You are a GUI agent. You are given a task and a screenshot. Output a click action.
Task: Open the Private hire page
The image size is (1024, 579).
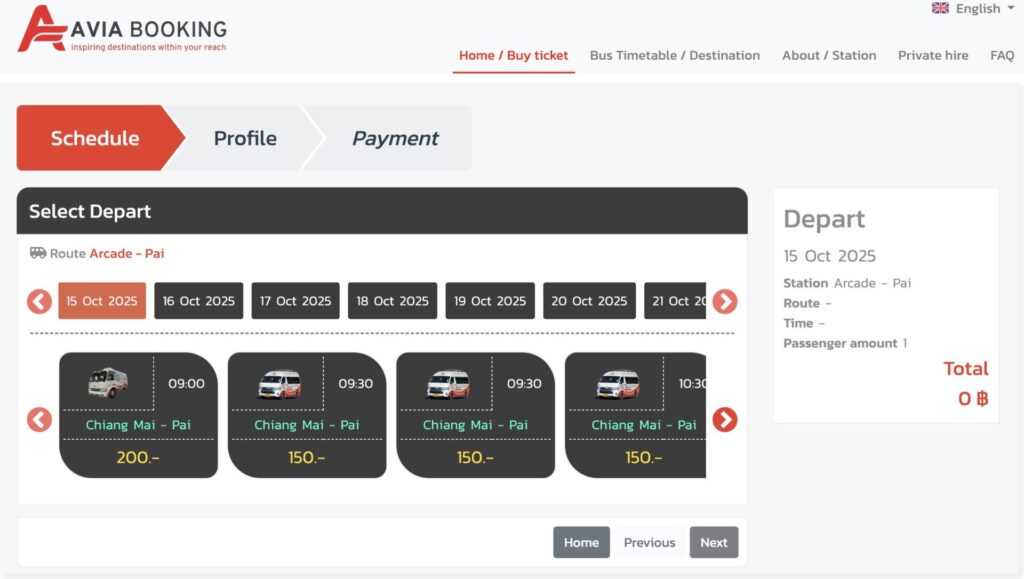point(933,56)
